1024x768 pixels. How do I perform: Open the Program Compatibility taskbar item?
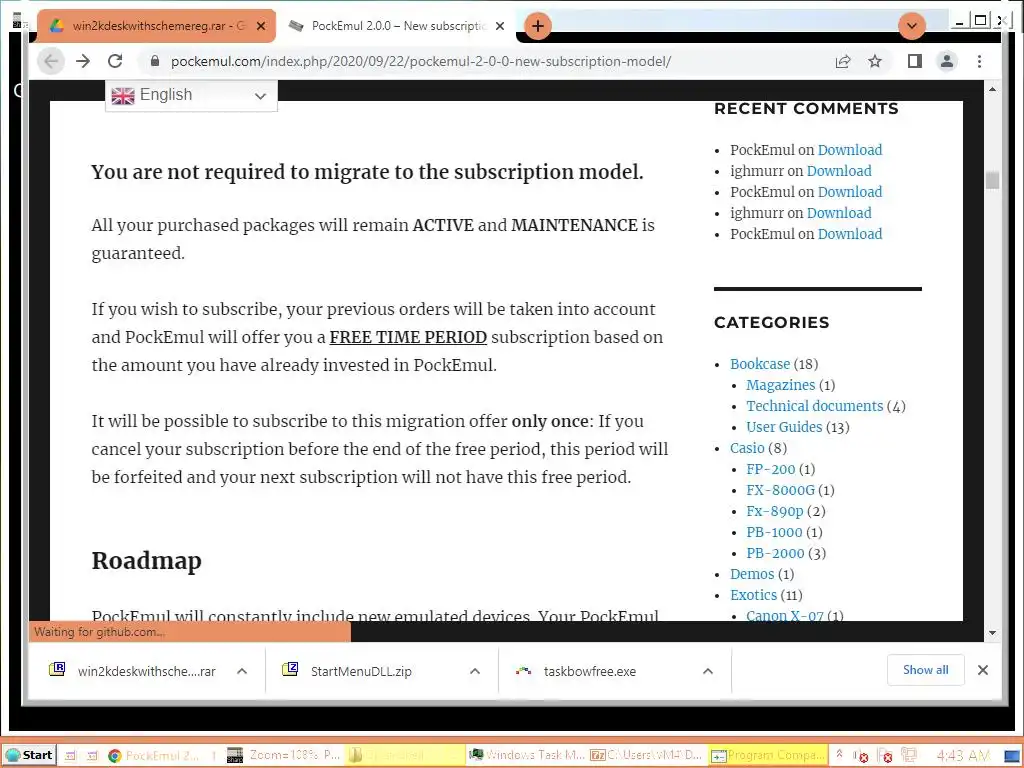(x=767, y=755)
